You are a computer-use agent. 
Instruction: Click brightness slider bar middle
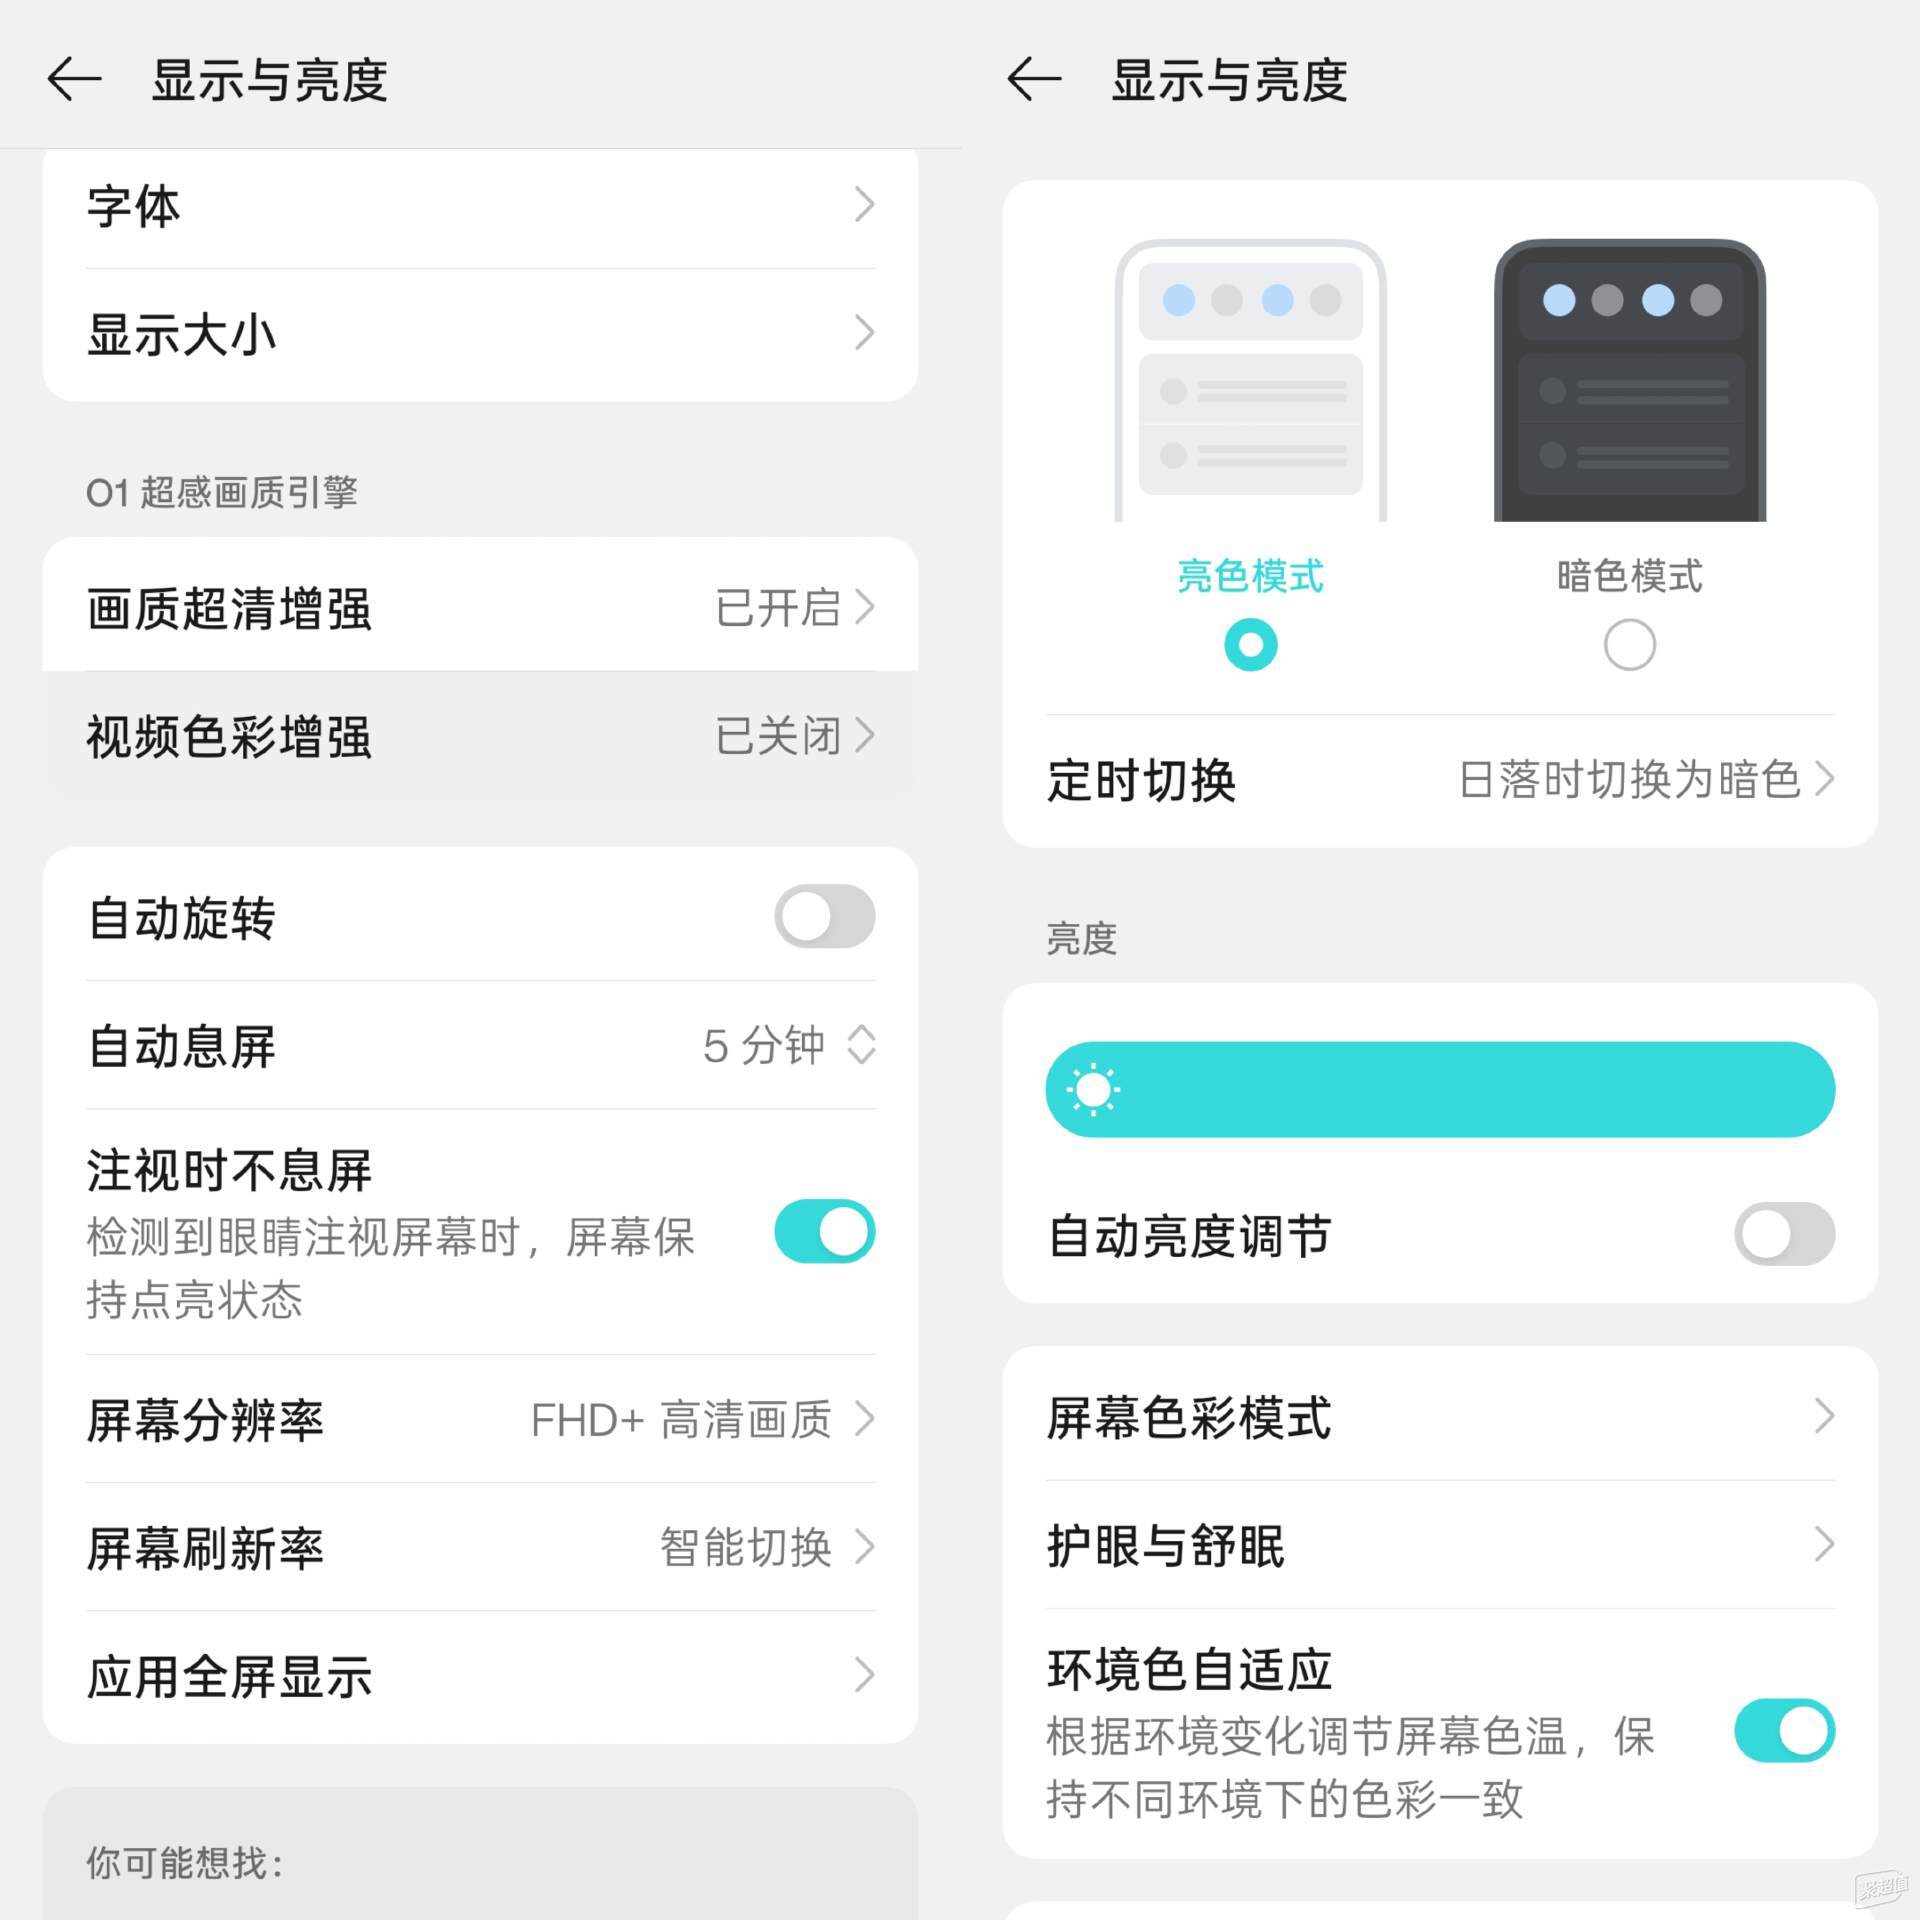click(1441, 1089)
